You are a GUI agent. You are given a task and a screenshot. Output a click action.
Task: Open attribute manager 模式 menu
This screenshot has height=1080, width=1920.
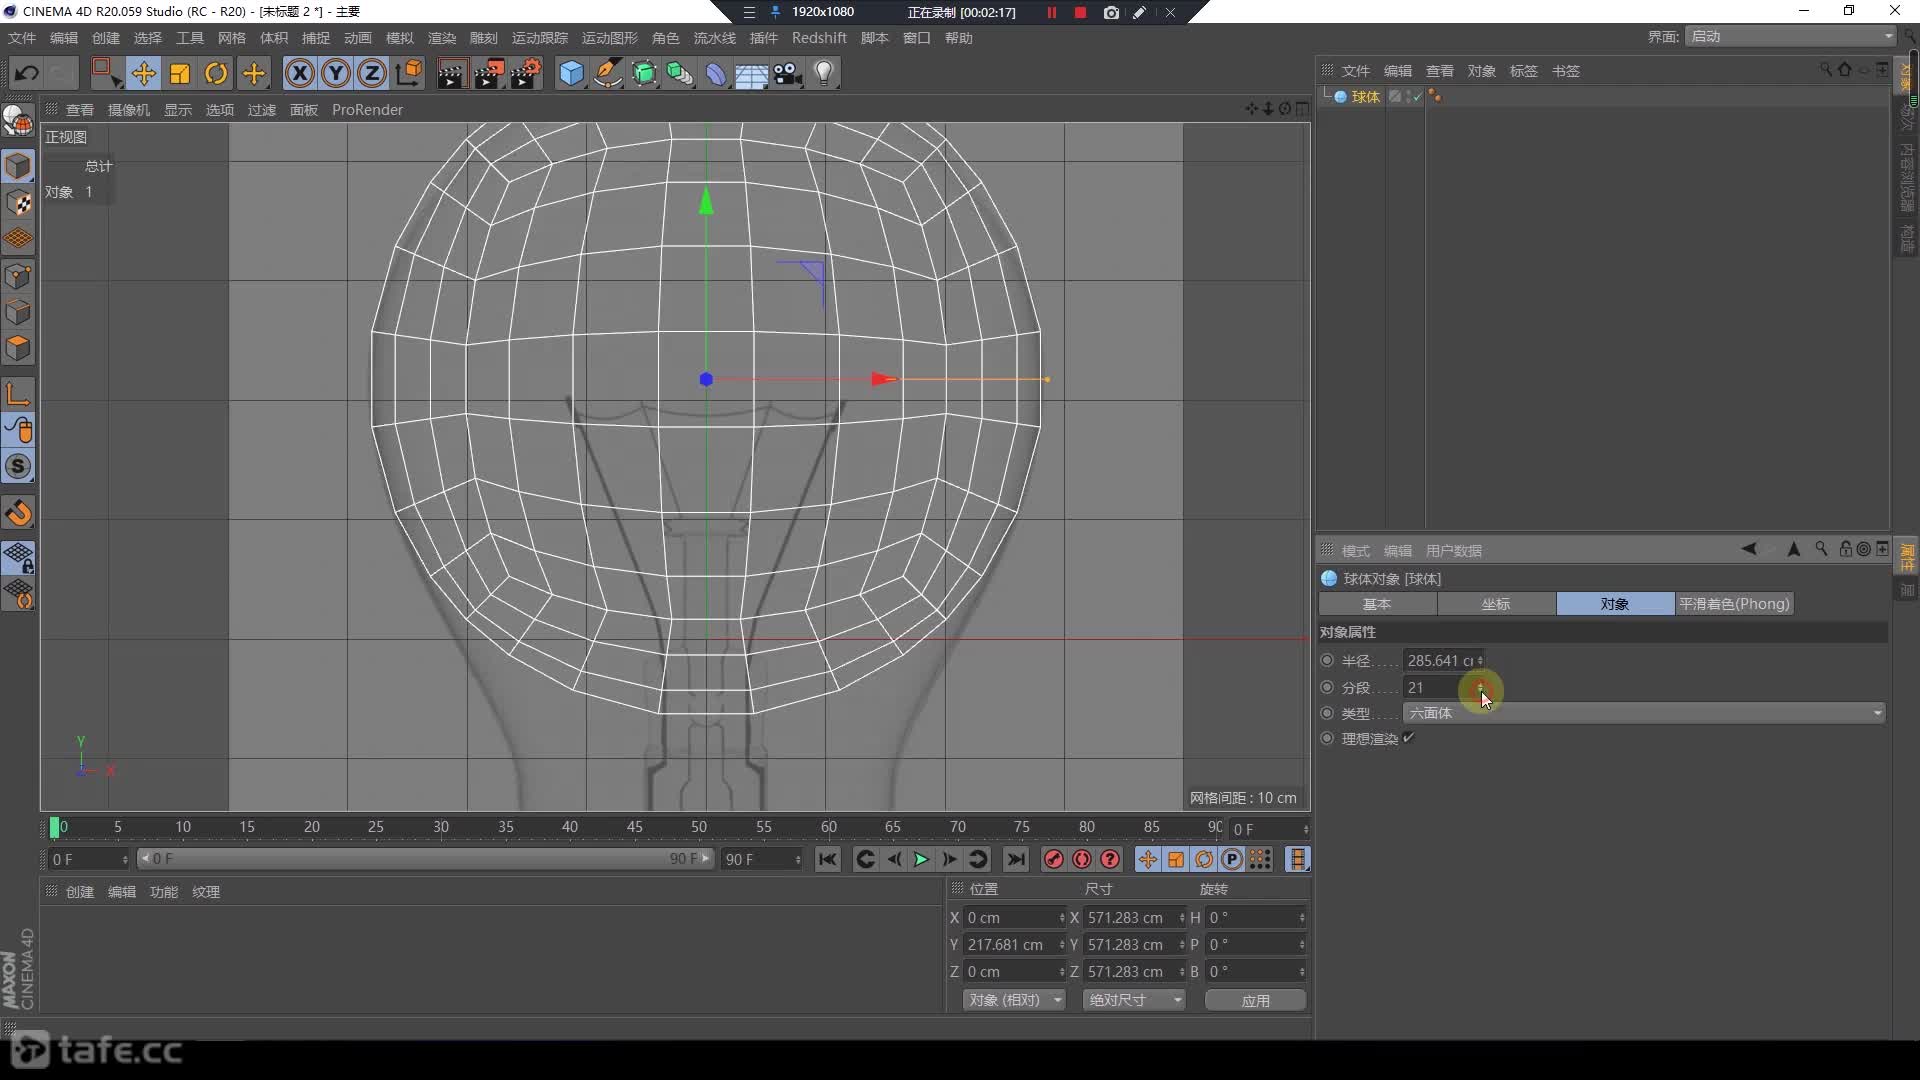pos(1356,551)
